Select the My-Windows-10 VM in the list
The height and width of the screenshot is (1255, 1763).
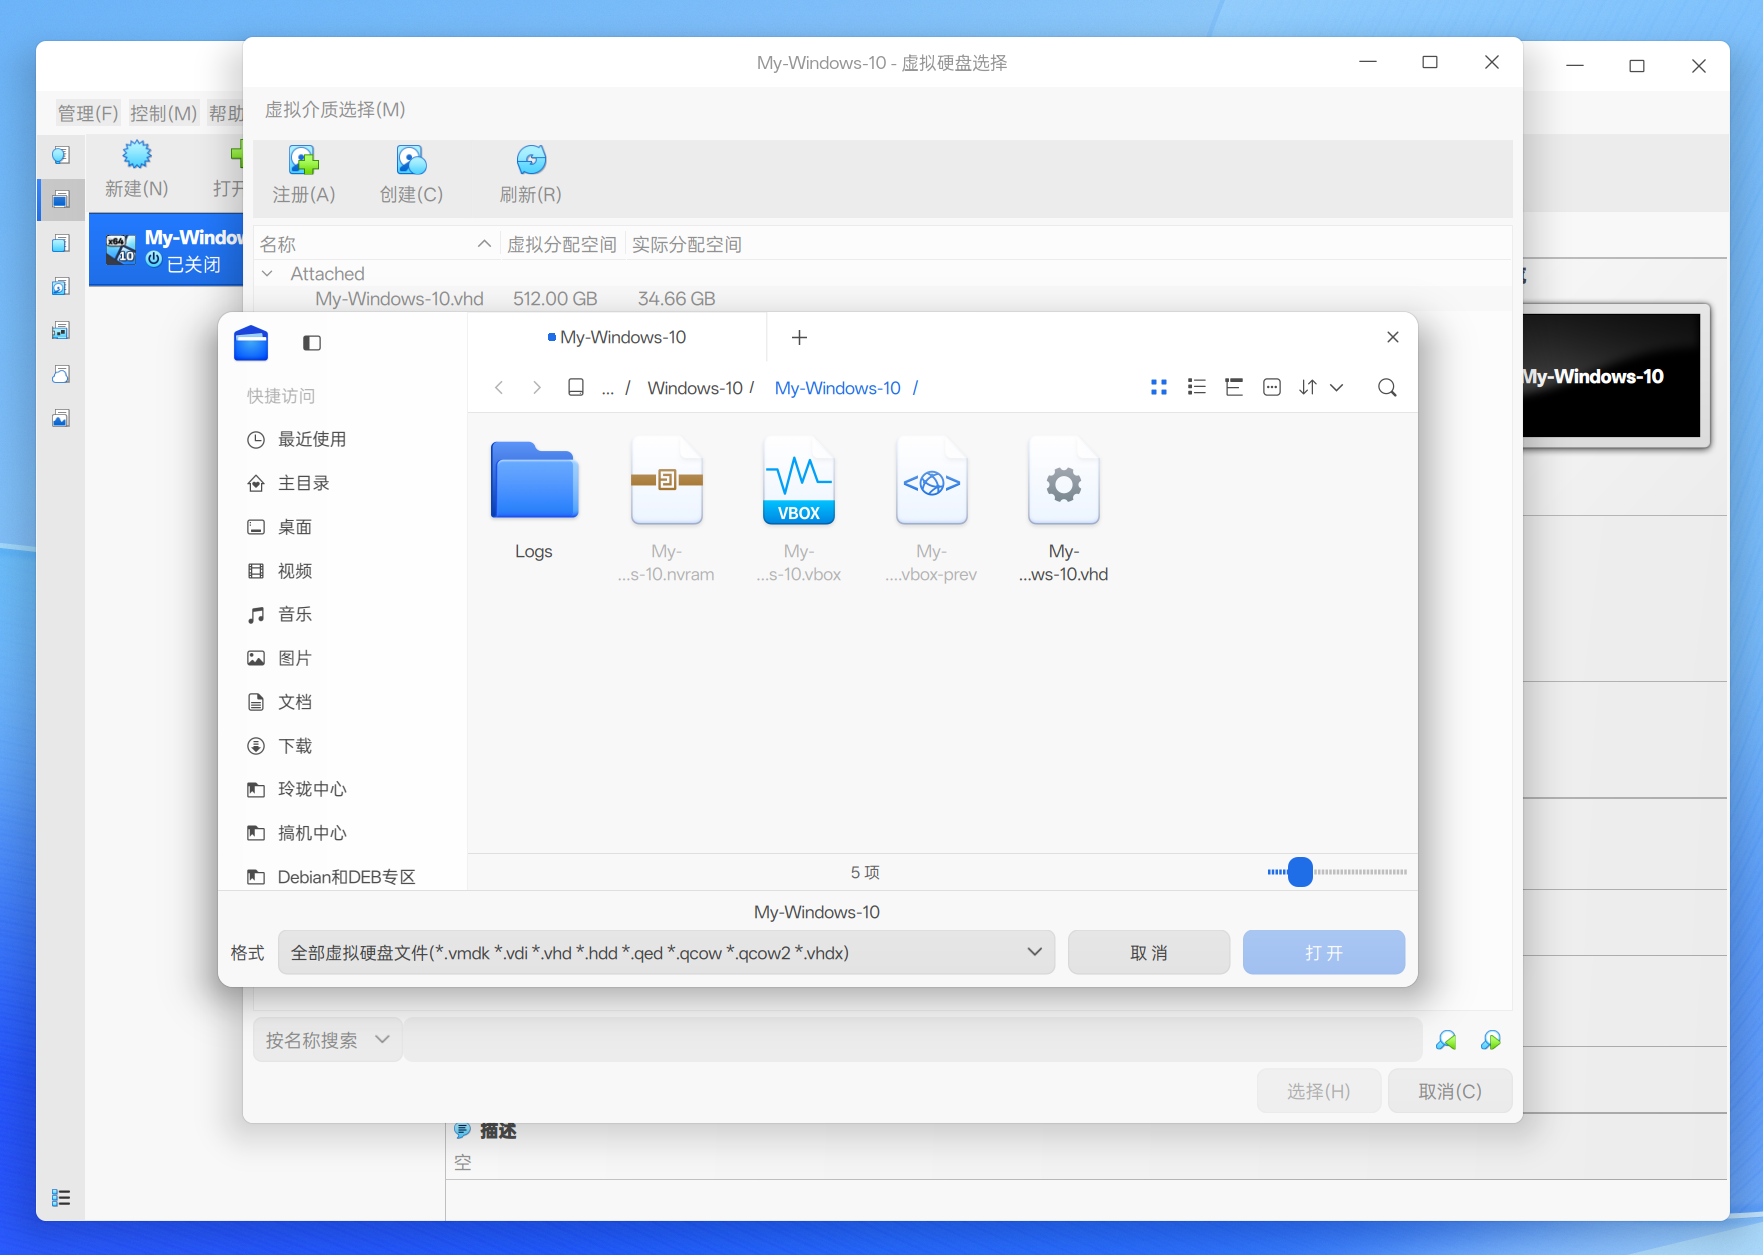166,249
